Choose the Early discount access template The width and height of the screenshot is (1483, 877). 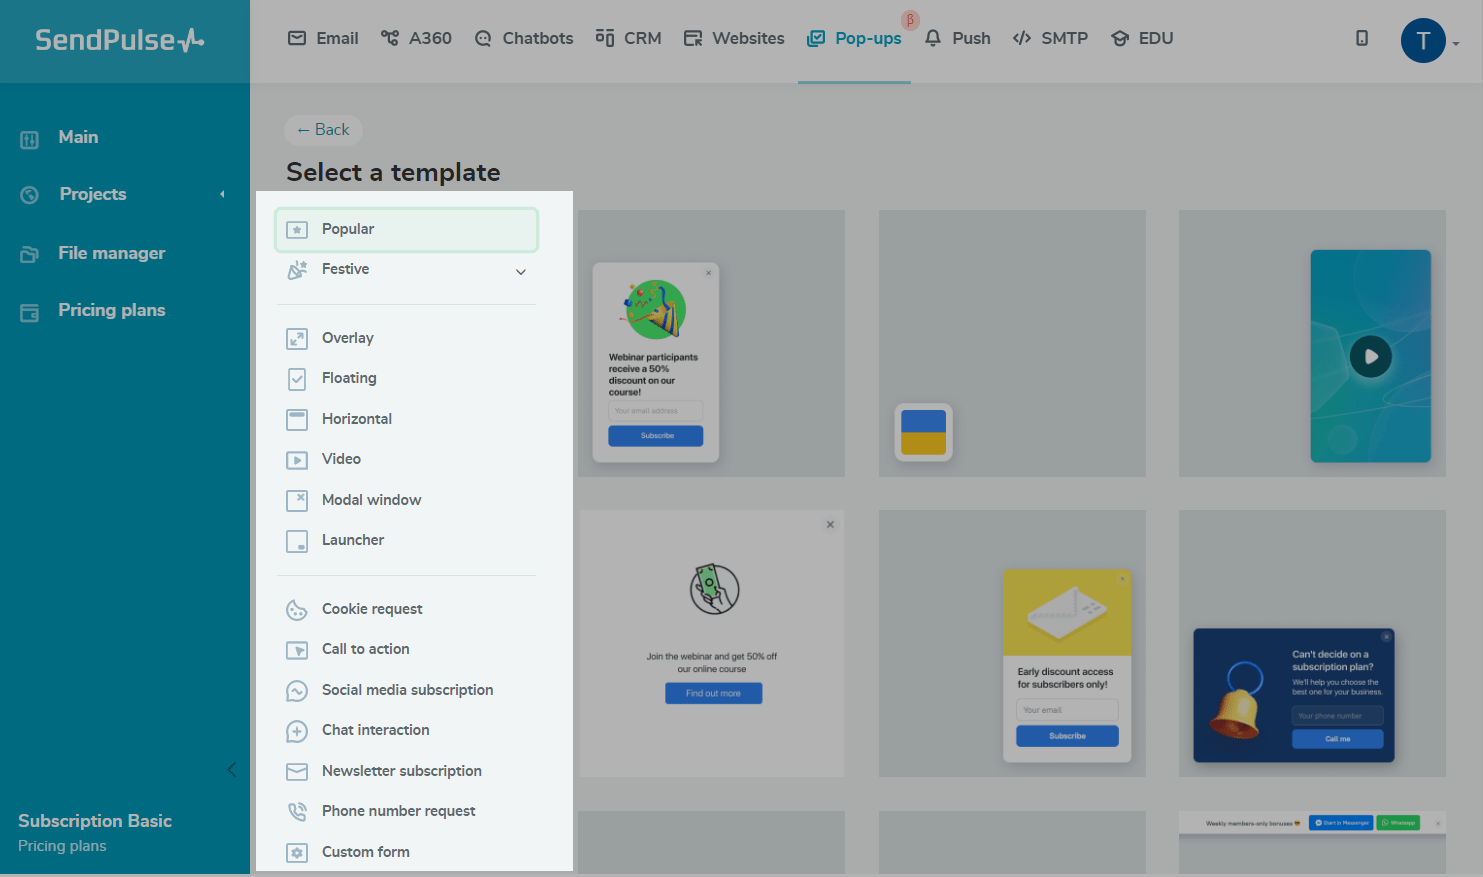(x=1012, y=644)
